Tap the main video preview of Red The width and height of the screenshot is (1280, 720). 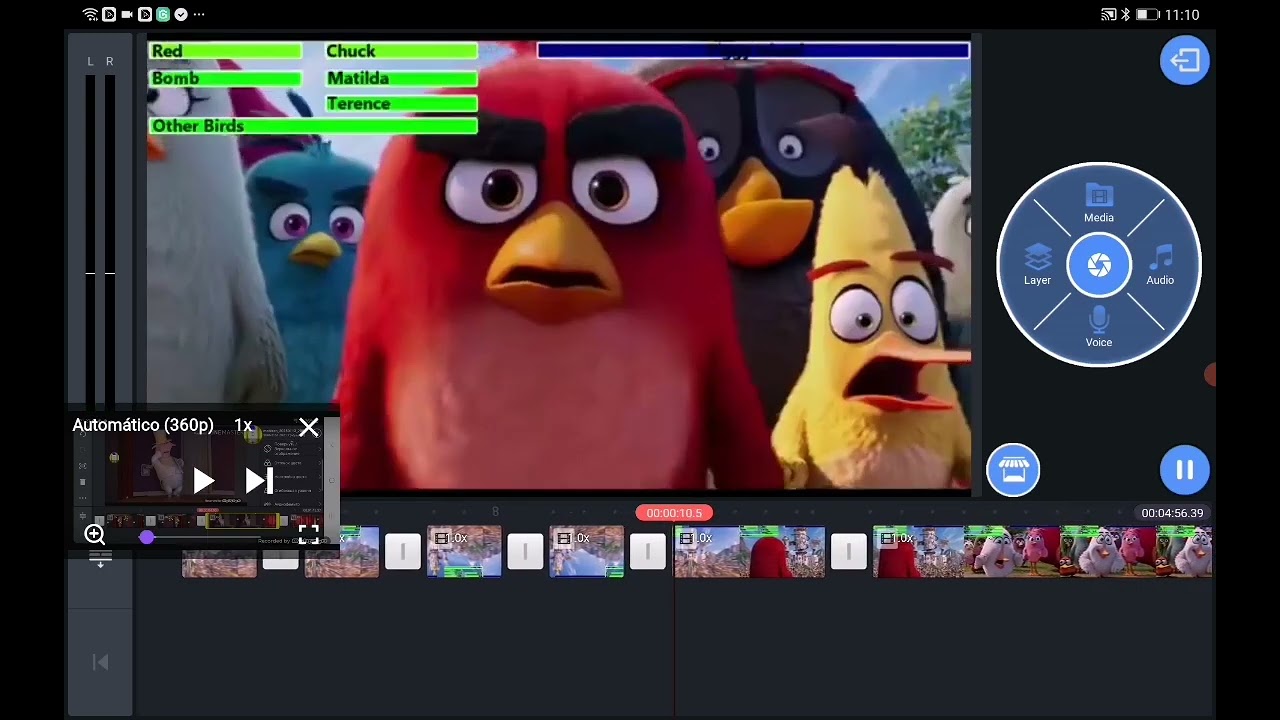(558, 265)
